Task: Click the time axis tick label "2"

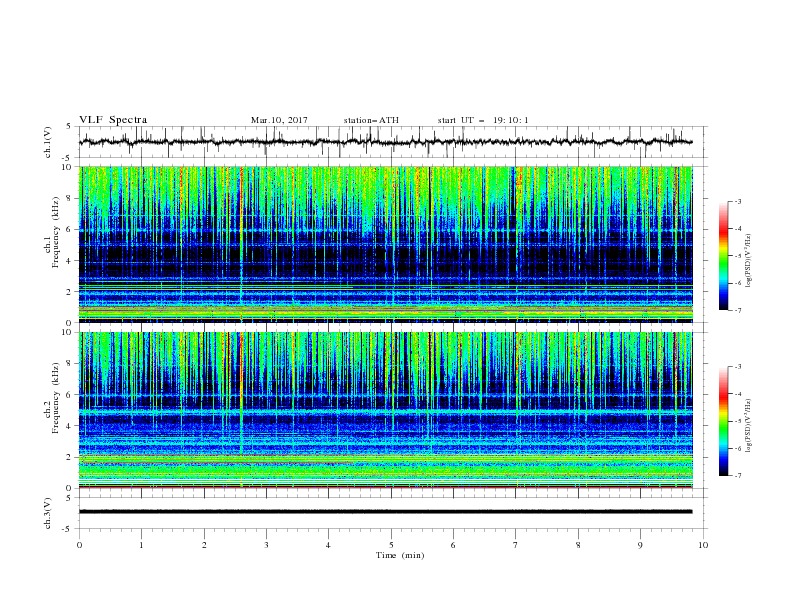Action: [204, 545]
